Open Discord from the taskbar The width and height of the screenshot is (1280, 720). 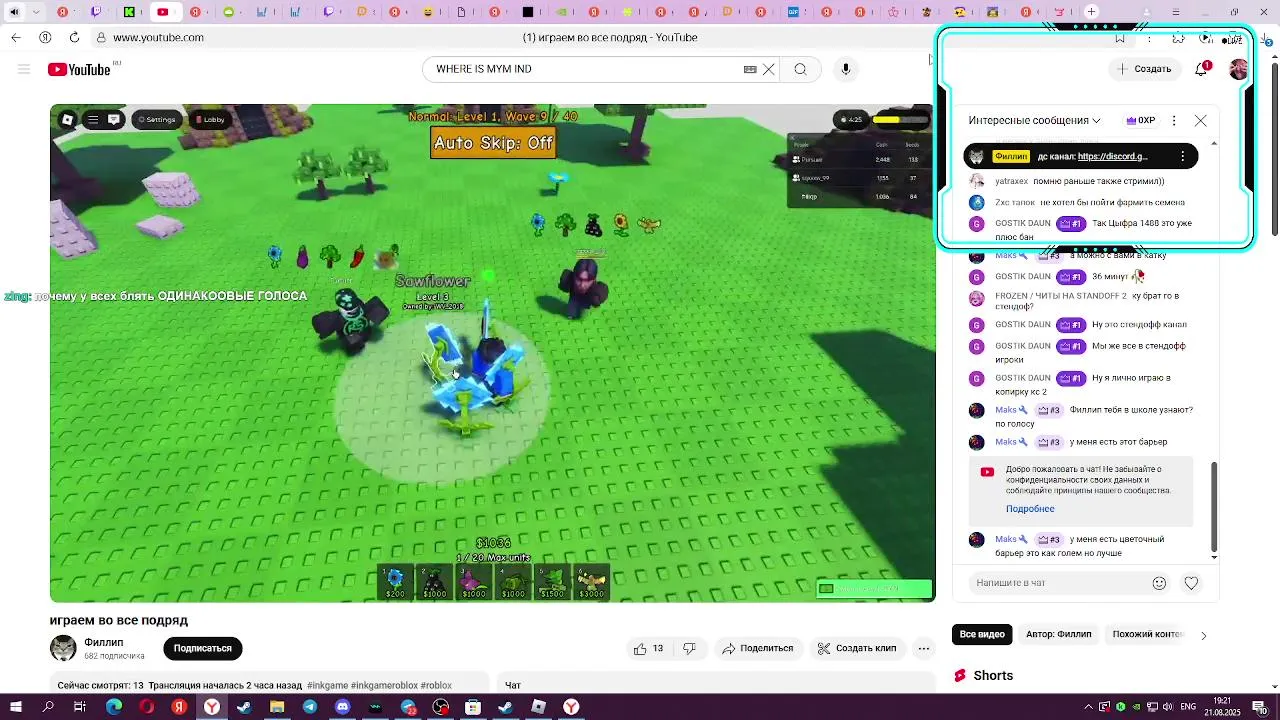coord(342,707)
